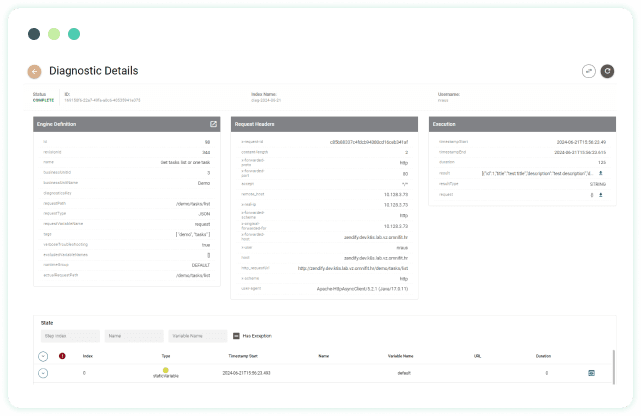Image resolution: width=641 pixels, height=416 pixels.
Task: Open details icon for state row 0
Action: pos(591,373)
